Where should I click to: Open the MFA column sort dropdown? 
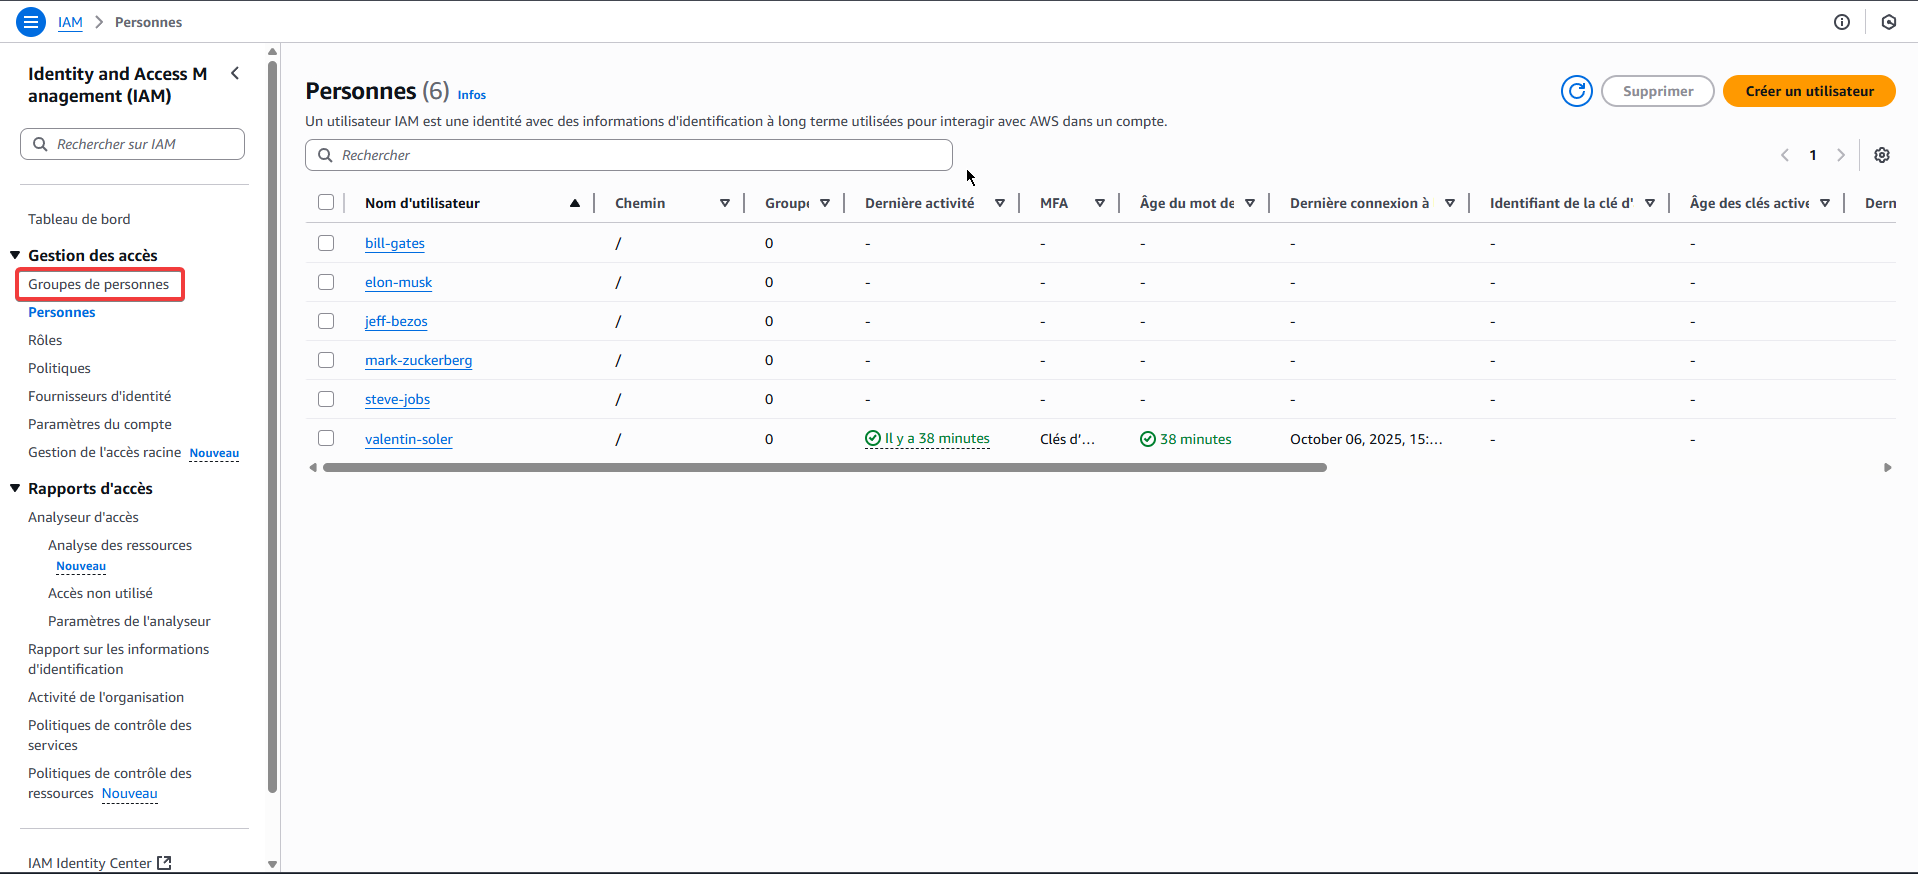(1100, 203)
